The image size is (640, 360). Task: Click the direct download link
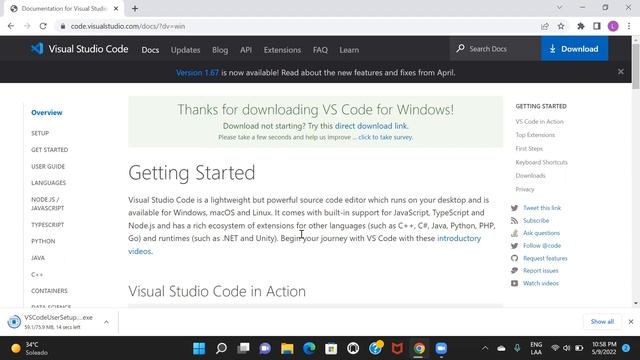371,126
